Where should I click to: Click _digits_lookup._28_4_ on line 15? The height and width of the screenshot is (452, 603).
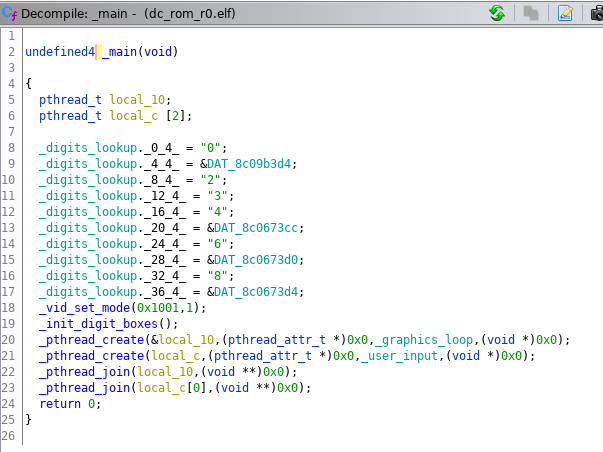(112, 260)
